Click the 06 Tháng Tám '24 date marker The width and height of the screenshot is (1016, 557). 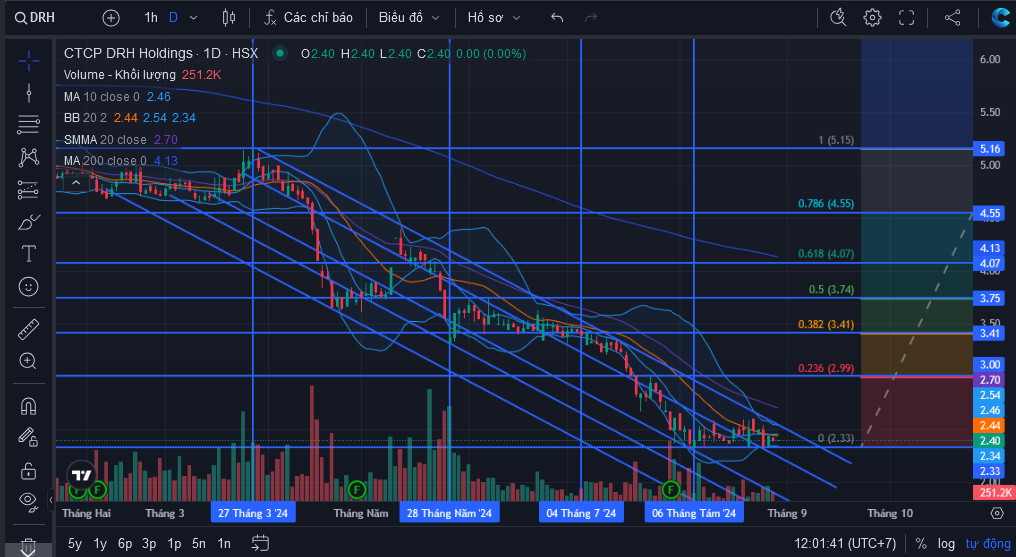coord(694,513)
